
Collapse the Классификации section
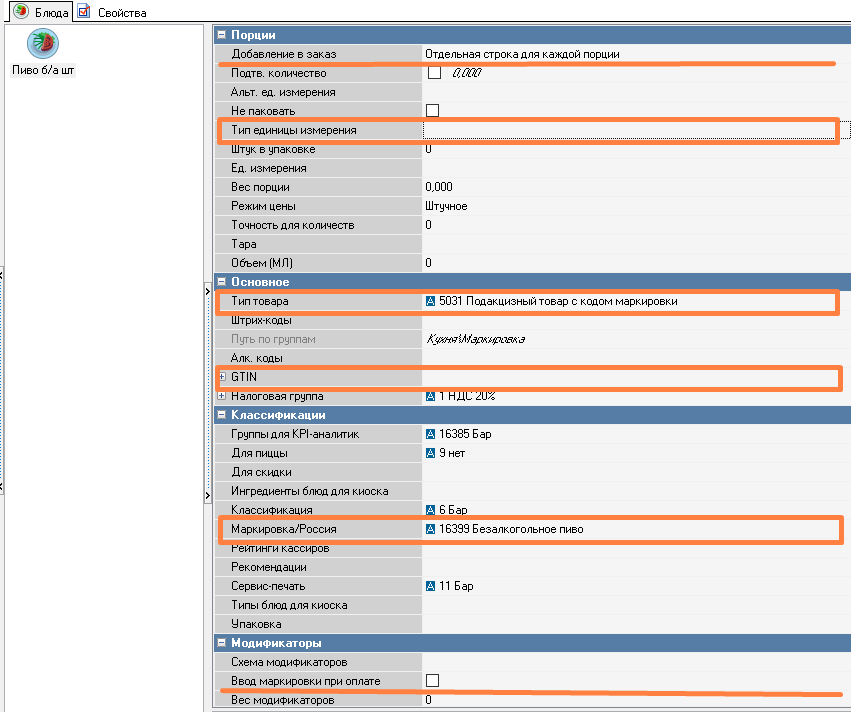tap(221, 415)
